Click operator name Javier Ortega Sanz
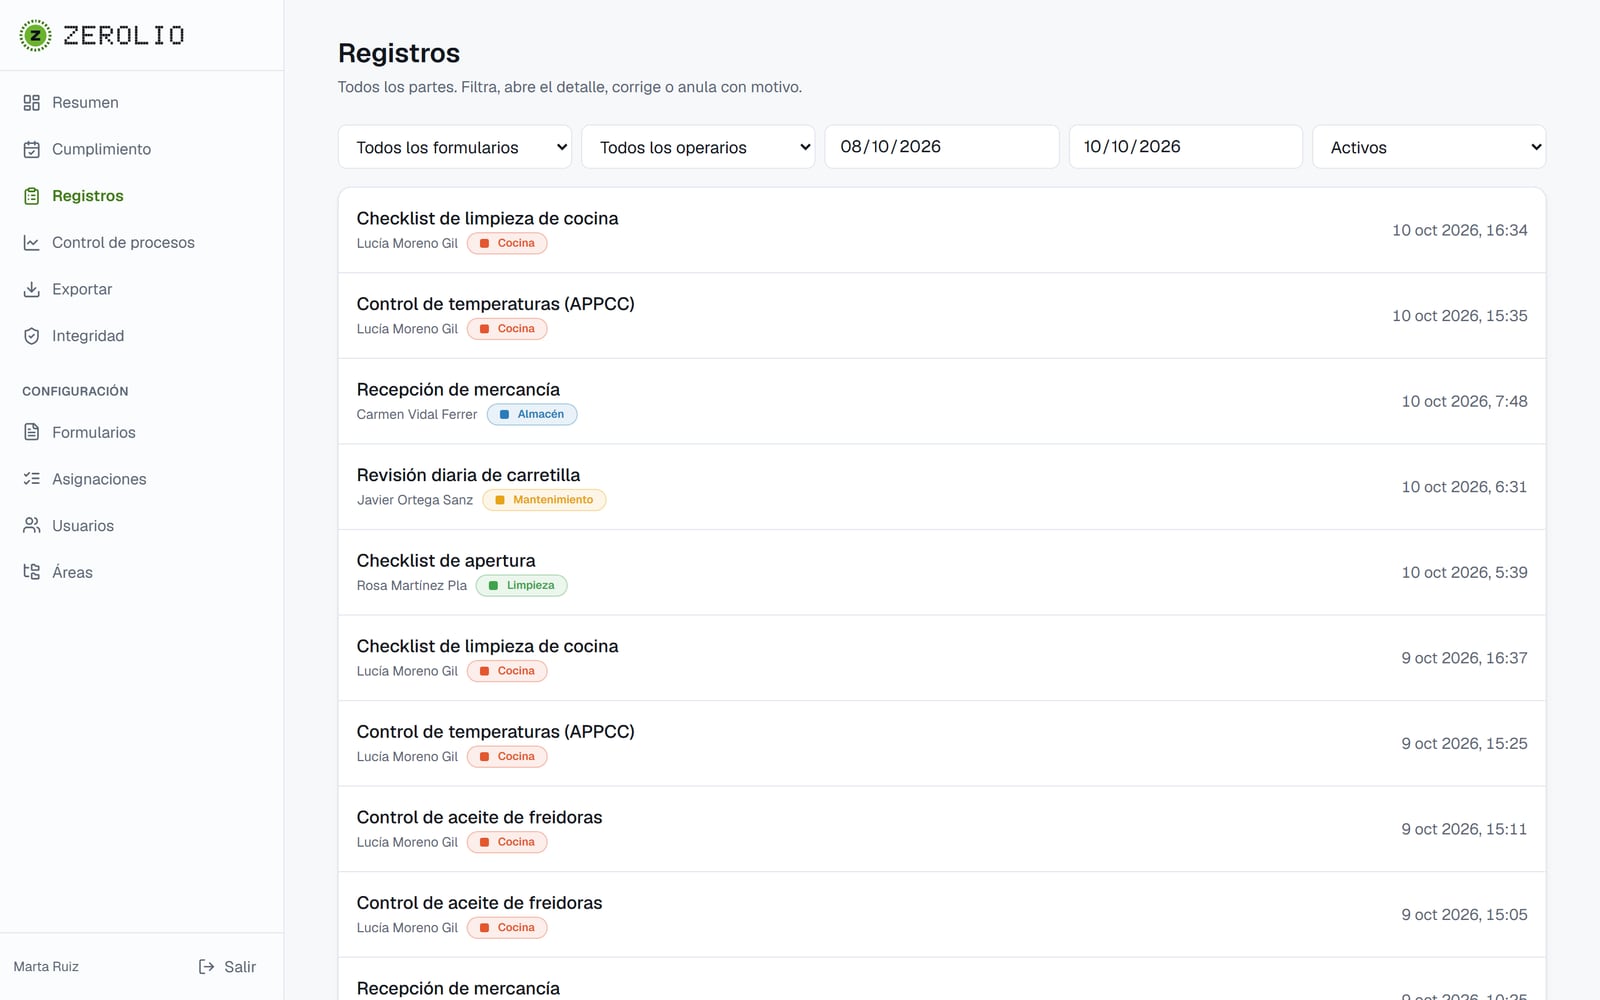Viewport: 1600px width, 1000px height. pos(415,500)
